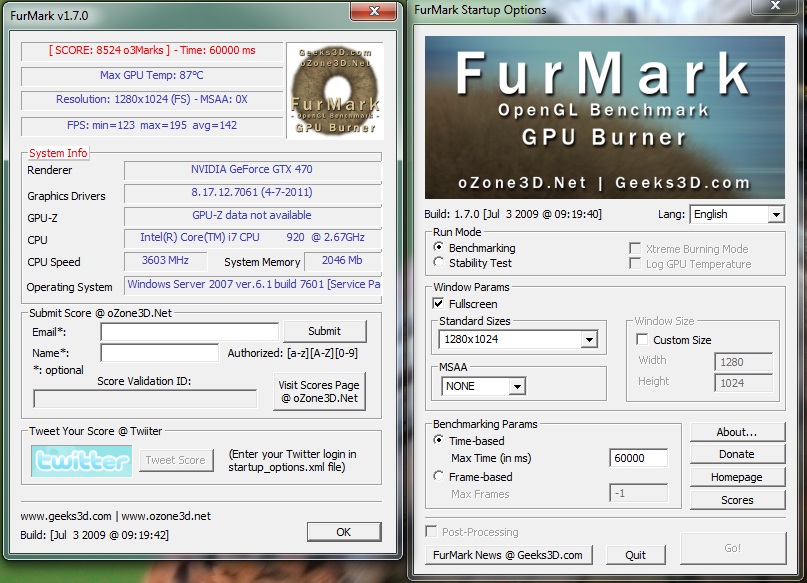Click OK in the results window
Screen dimensions: 807x583
coord(344,532)
